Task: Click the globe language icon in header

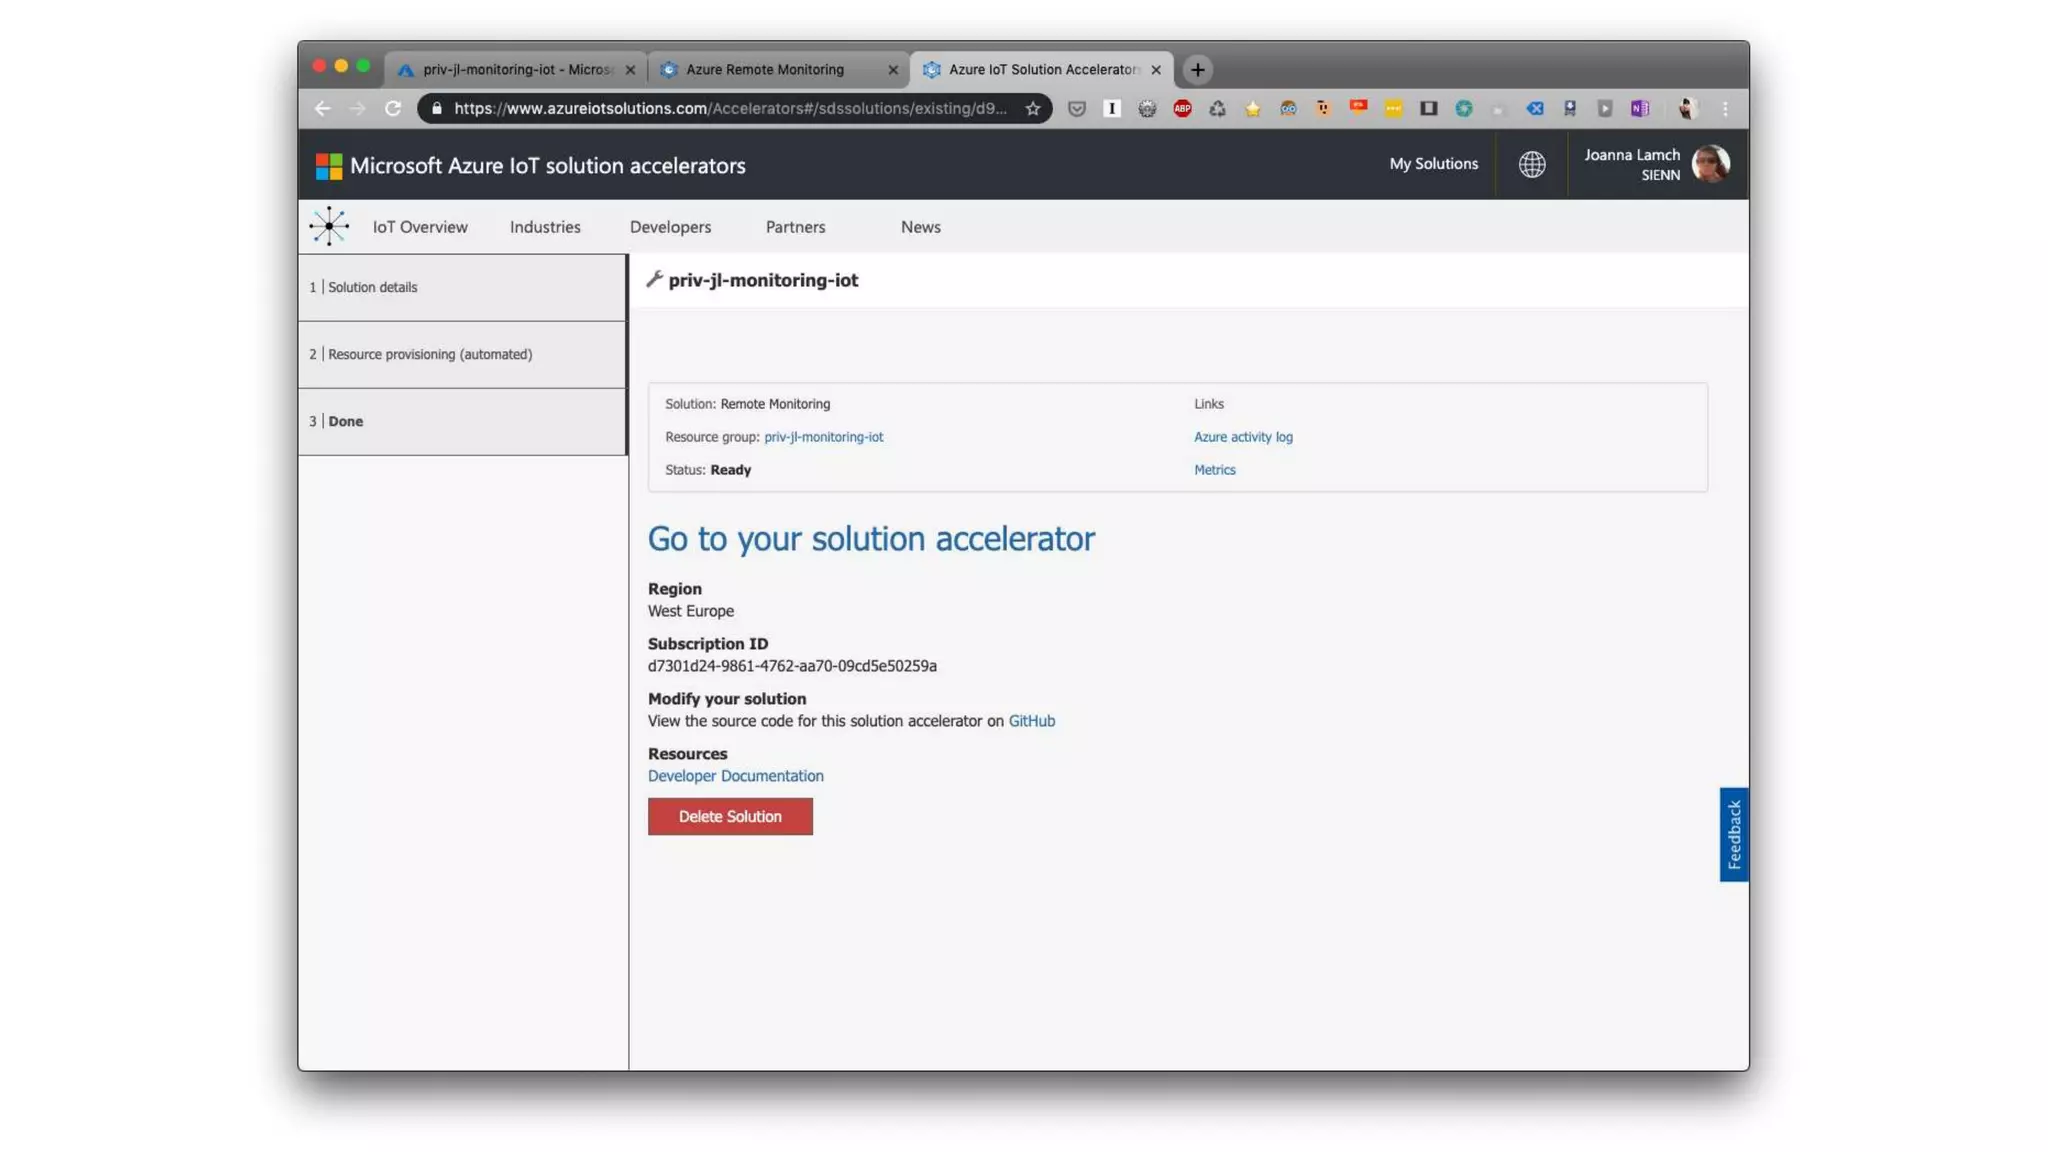Action: pos(1531,164)
